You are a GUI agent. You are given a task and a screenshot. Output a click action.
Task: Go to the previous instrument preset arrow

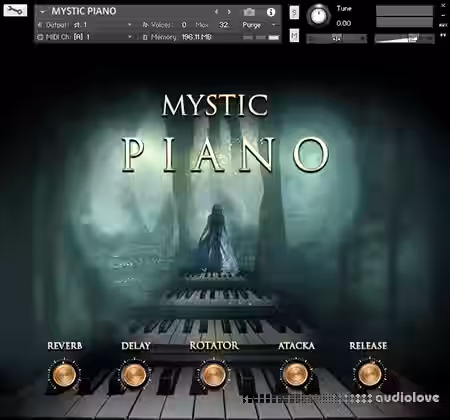216,12
